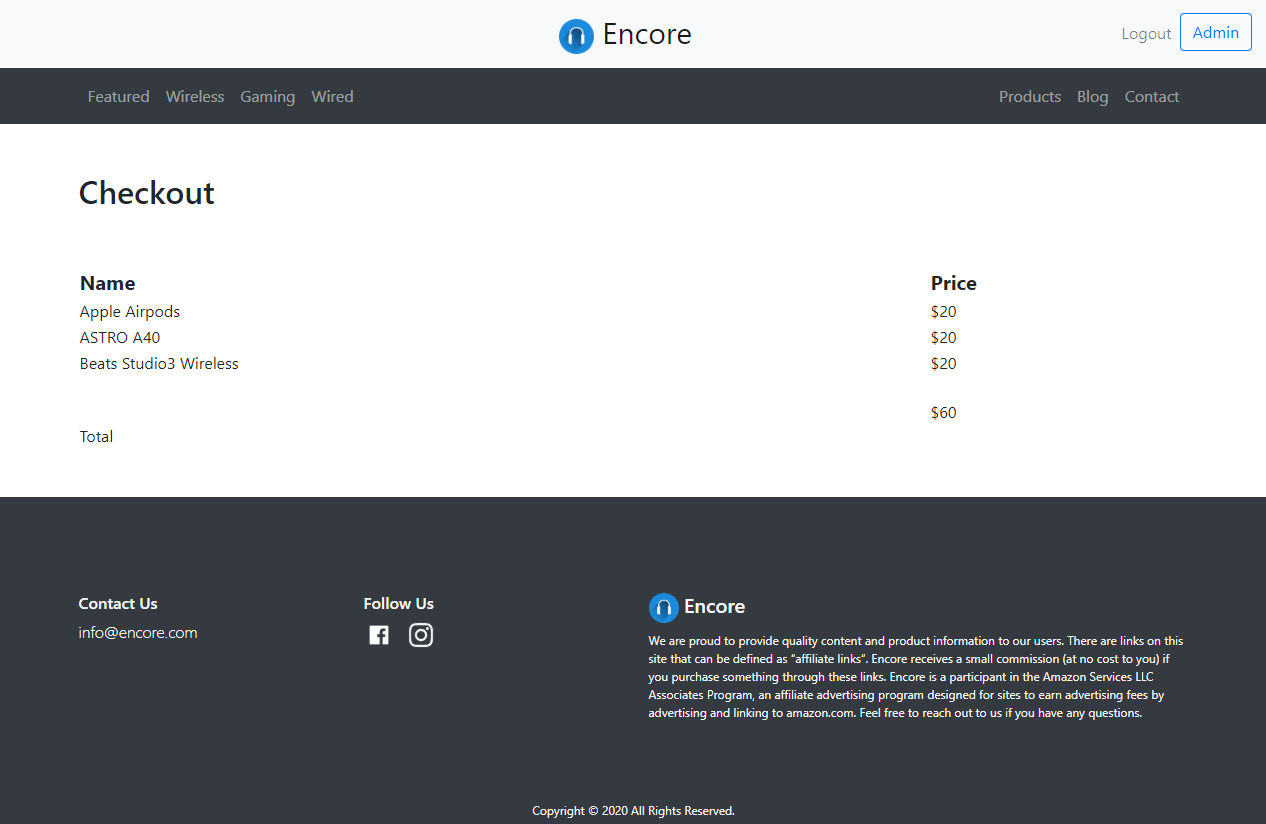Open the Instagram icon under Follow Us
Viewport: 1266px width, 824px height.
[421, 635]
